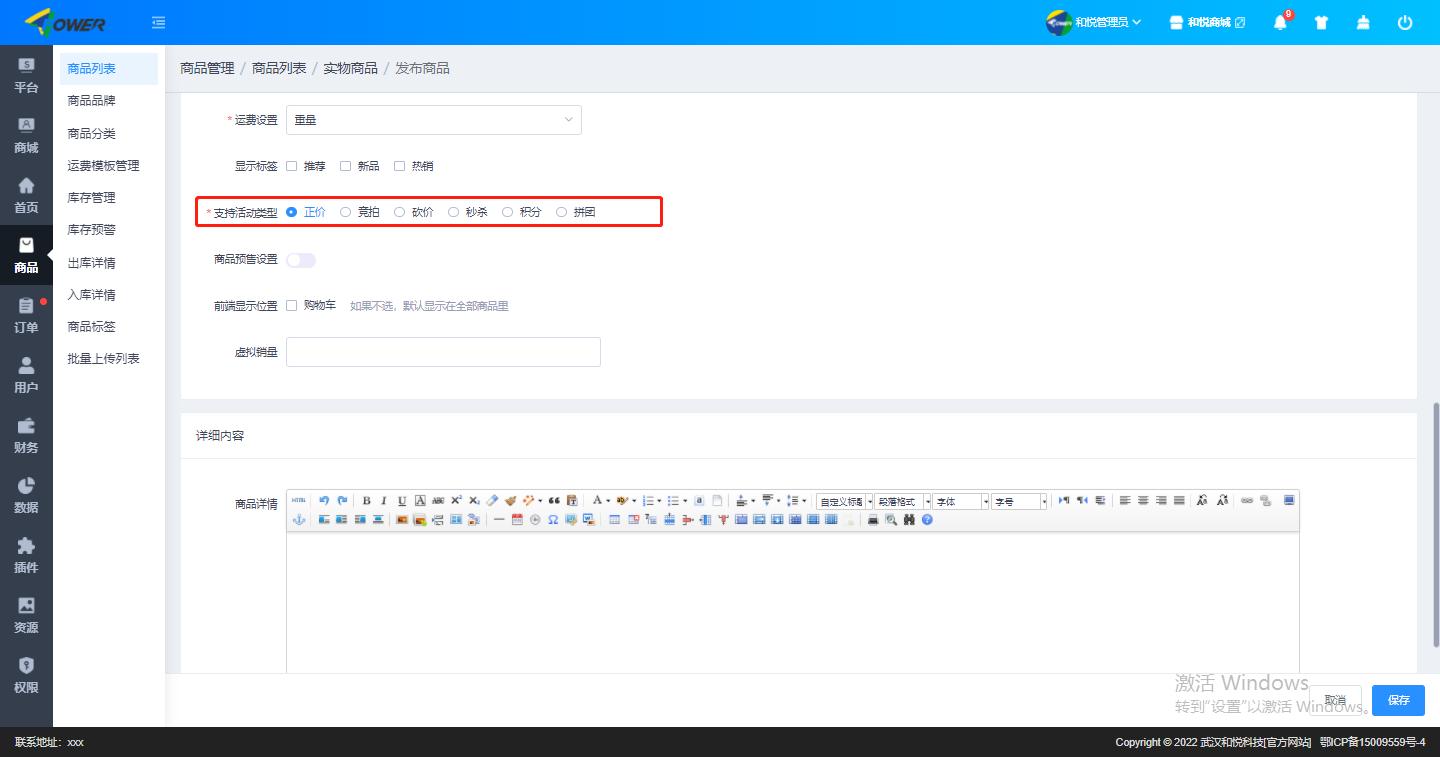
Task: Click the power logout icon
Action: click(1405, 22)
